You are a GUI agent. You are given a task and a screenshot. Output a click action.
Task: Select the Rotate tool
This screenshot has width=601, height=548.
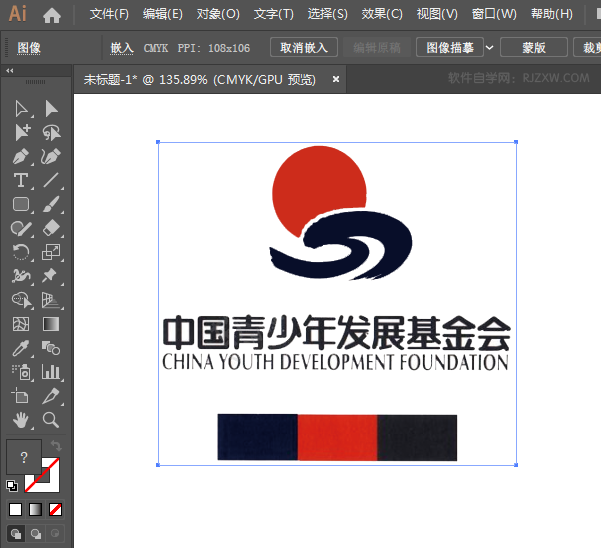(21, 252)
